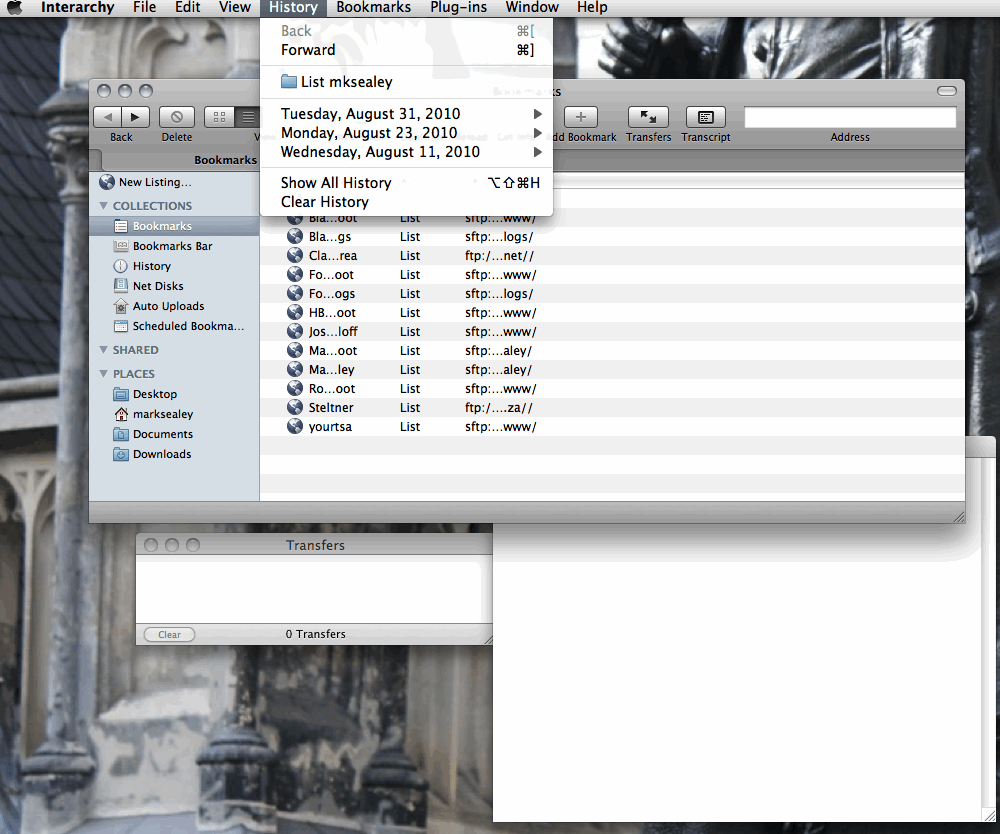Click Clear button in Transfers window
Image resolution: width=1000 pixels, height=834 pixels.
[169, 634]
